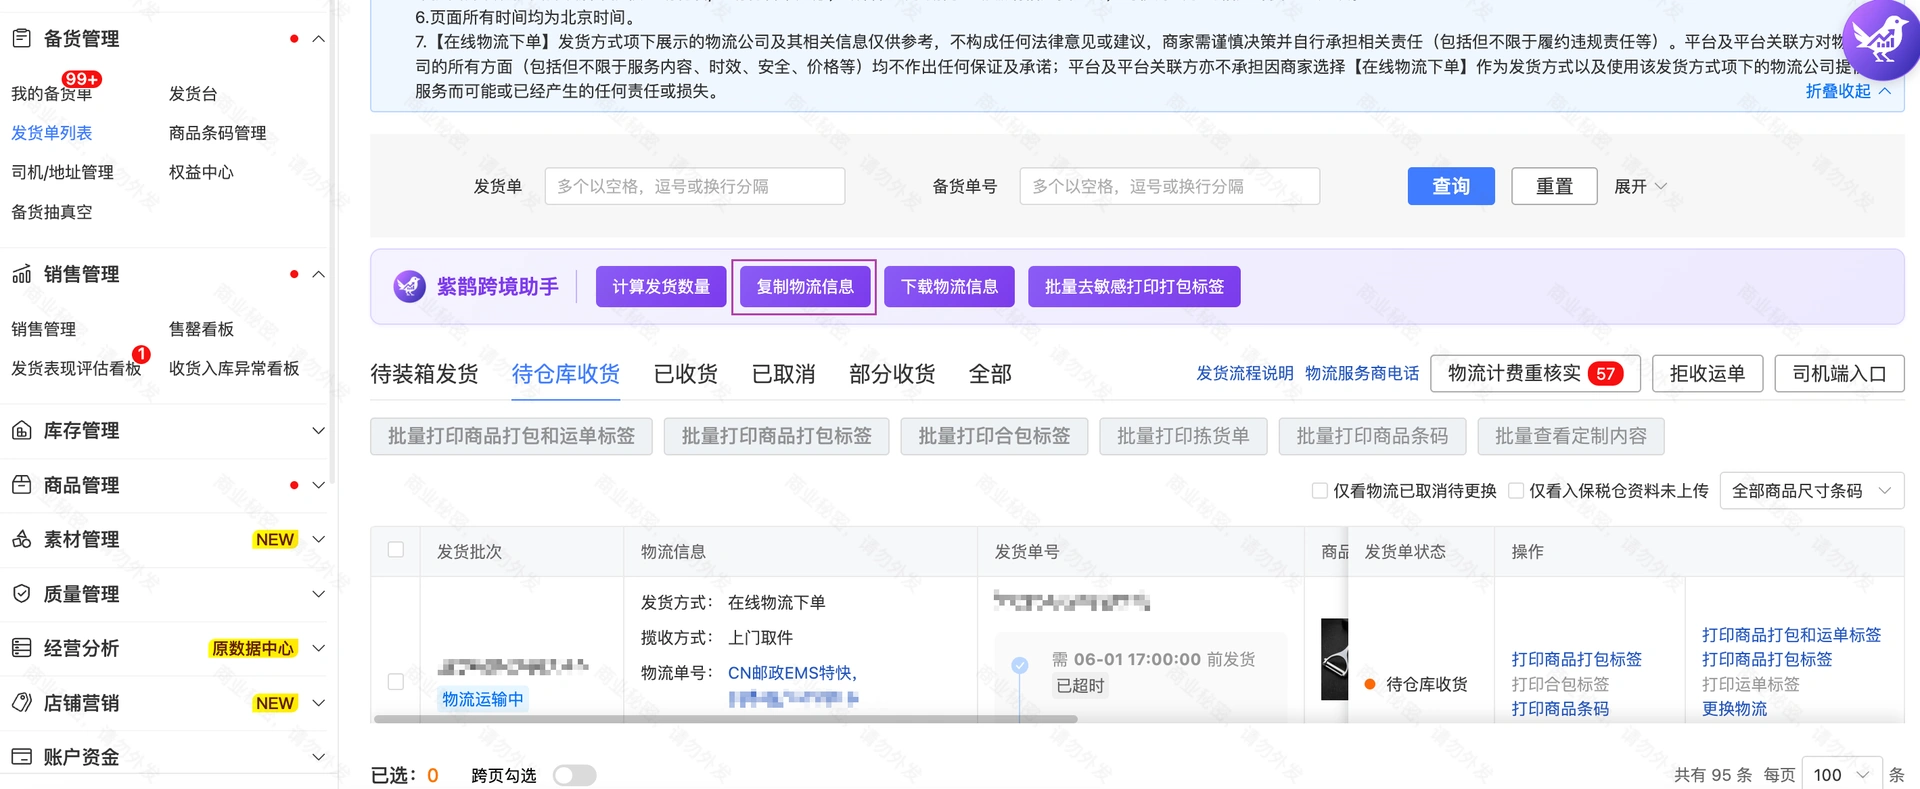
Task: Click the red 57 badge on 物流计费重核实
Action: (x=1605, y=374)
